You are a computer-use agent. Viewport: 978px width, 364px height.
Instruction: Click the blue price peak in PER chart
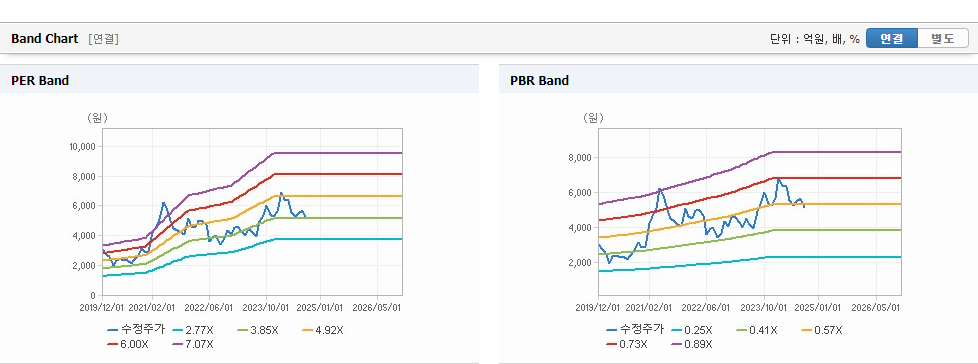(x=281, y=194)
